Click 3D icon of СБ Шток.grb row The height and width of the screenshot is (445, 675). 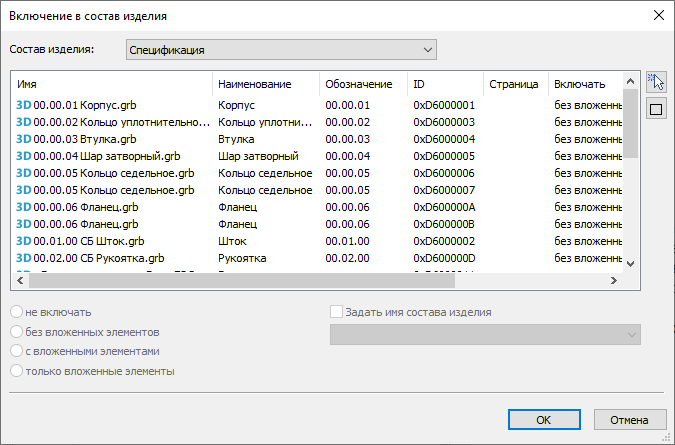24,241
